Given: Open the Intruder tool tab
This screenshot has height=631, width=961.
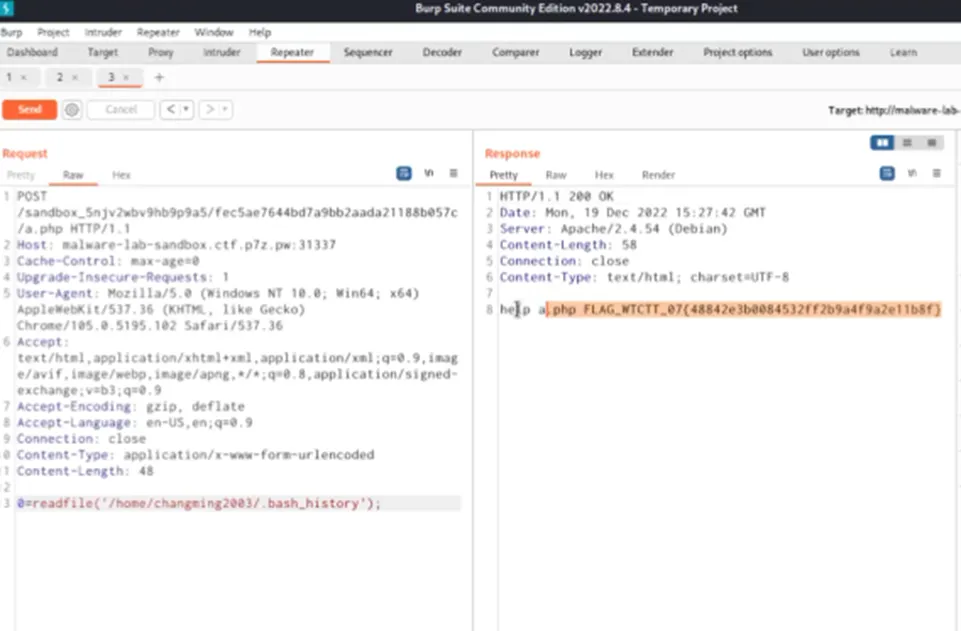Looking at the screenshot, I should [x=222, y=52].
